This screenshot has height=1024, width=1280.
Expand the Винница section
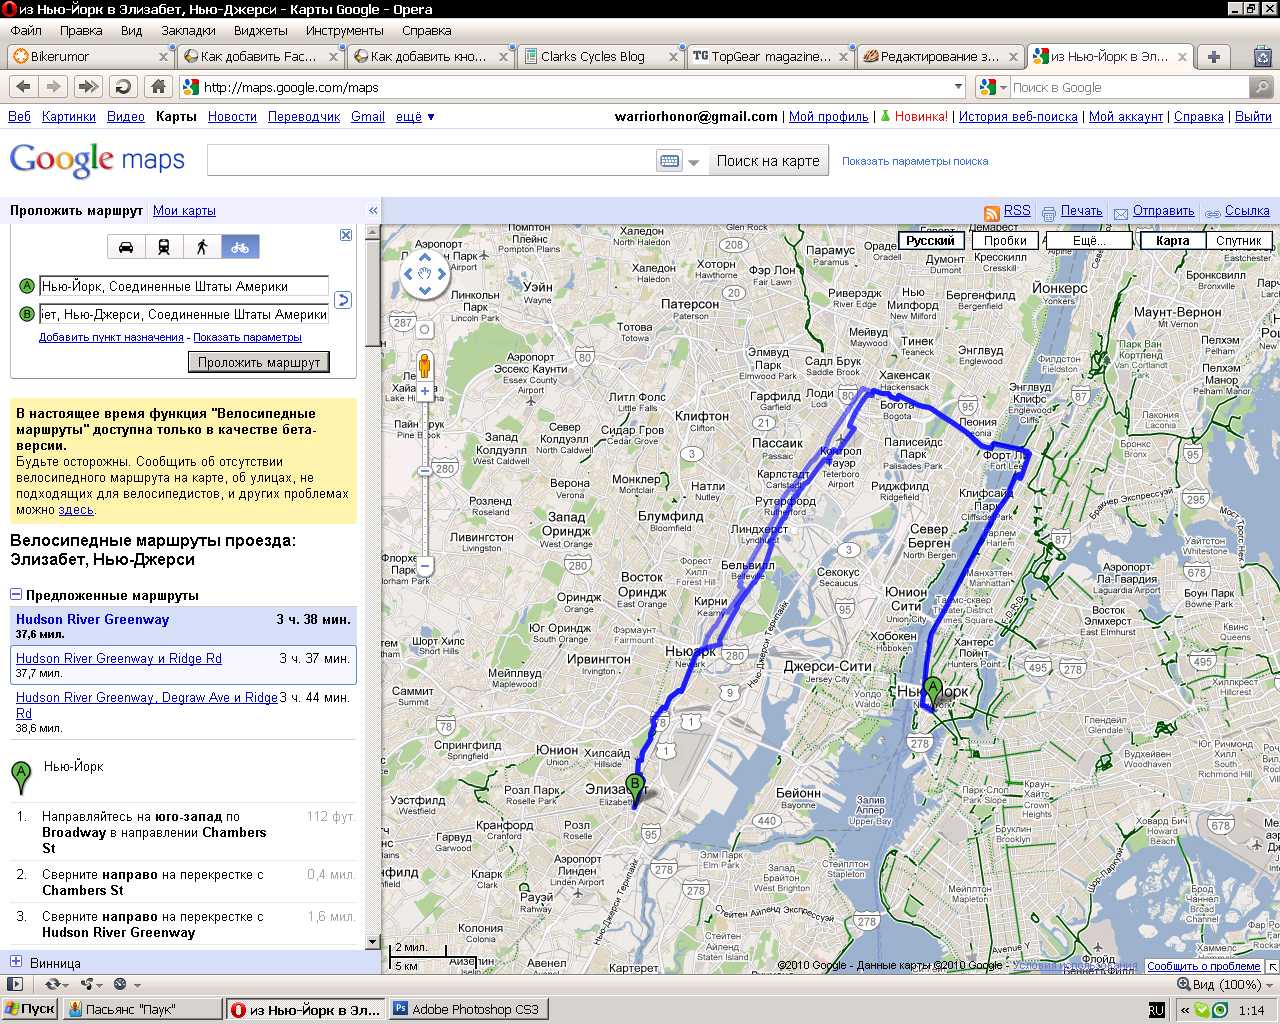(16, 962)
